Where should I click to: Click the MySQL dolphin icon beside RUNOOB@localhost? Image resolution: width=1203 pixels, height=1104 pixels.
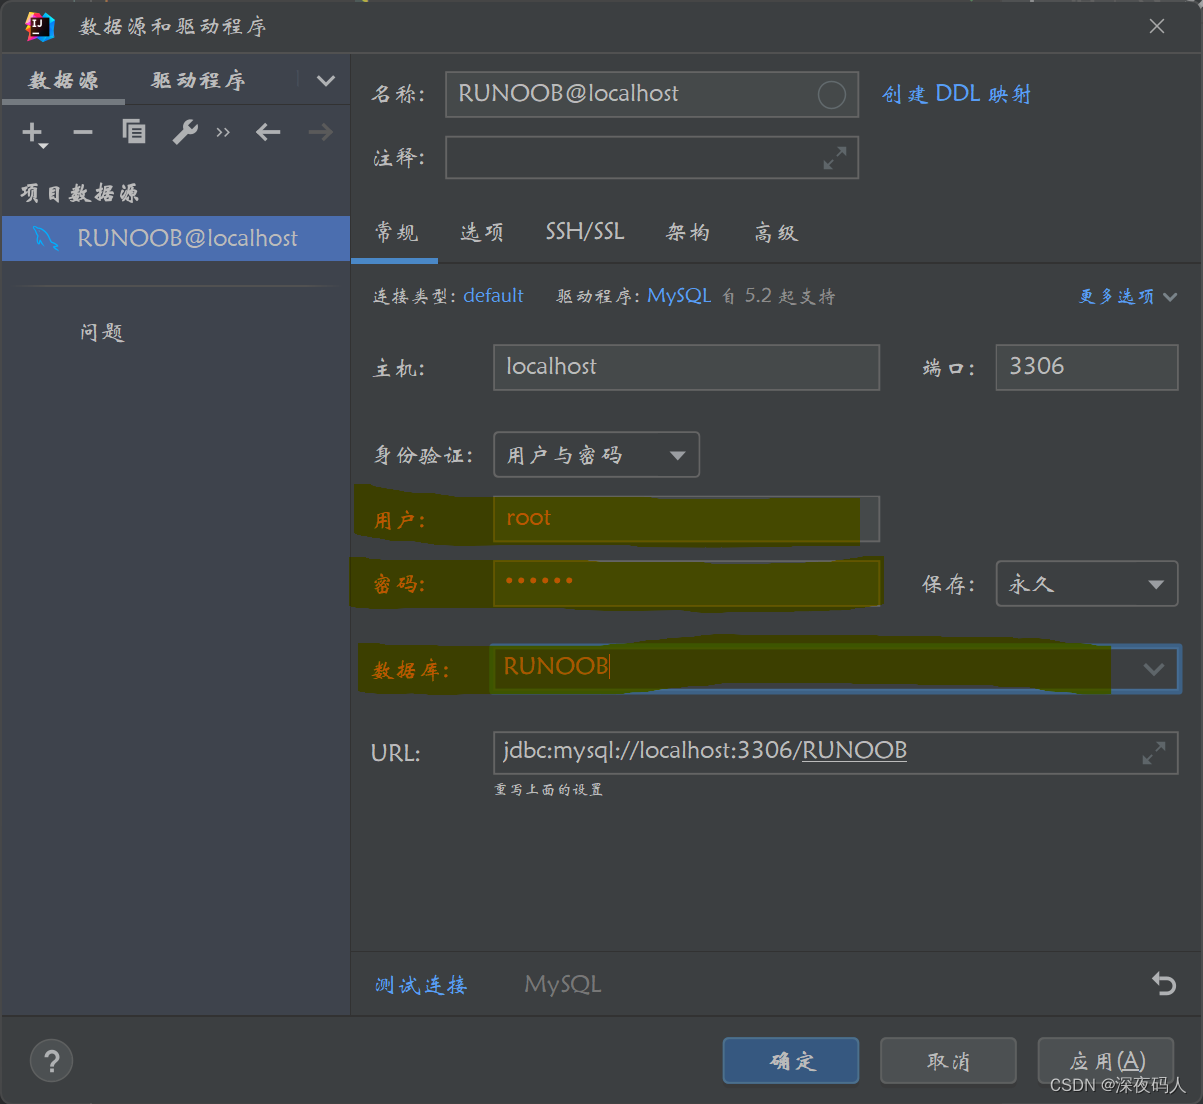coord(46,238)
